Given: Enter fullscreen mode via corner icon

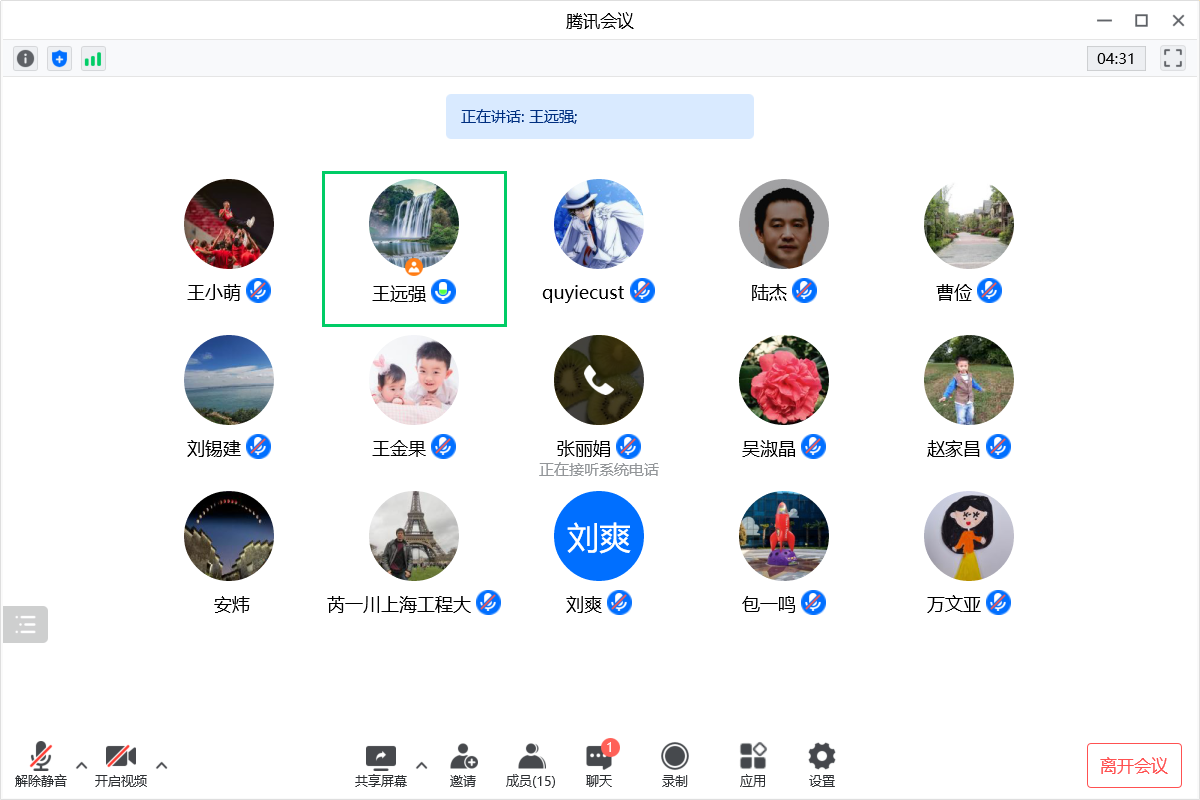Looking at the screenshot, I should (1172, 58).
